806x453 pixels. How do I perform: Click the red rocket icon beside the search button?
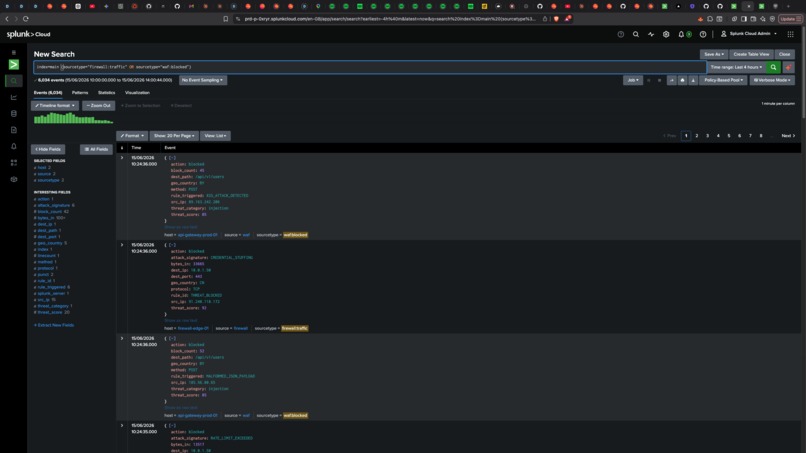click(788, 67)
